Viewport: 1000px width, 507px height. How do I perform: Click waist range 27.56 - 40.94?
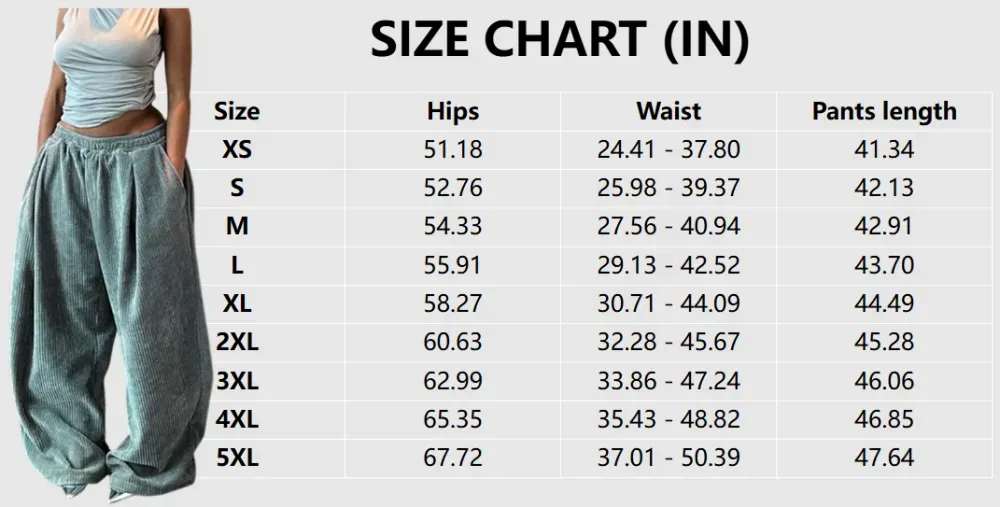click(x=668, y=226)
